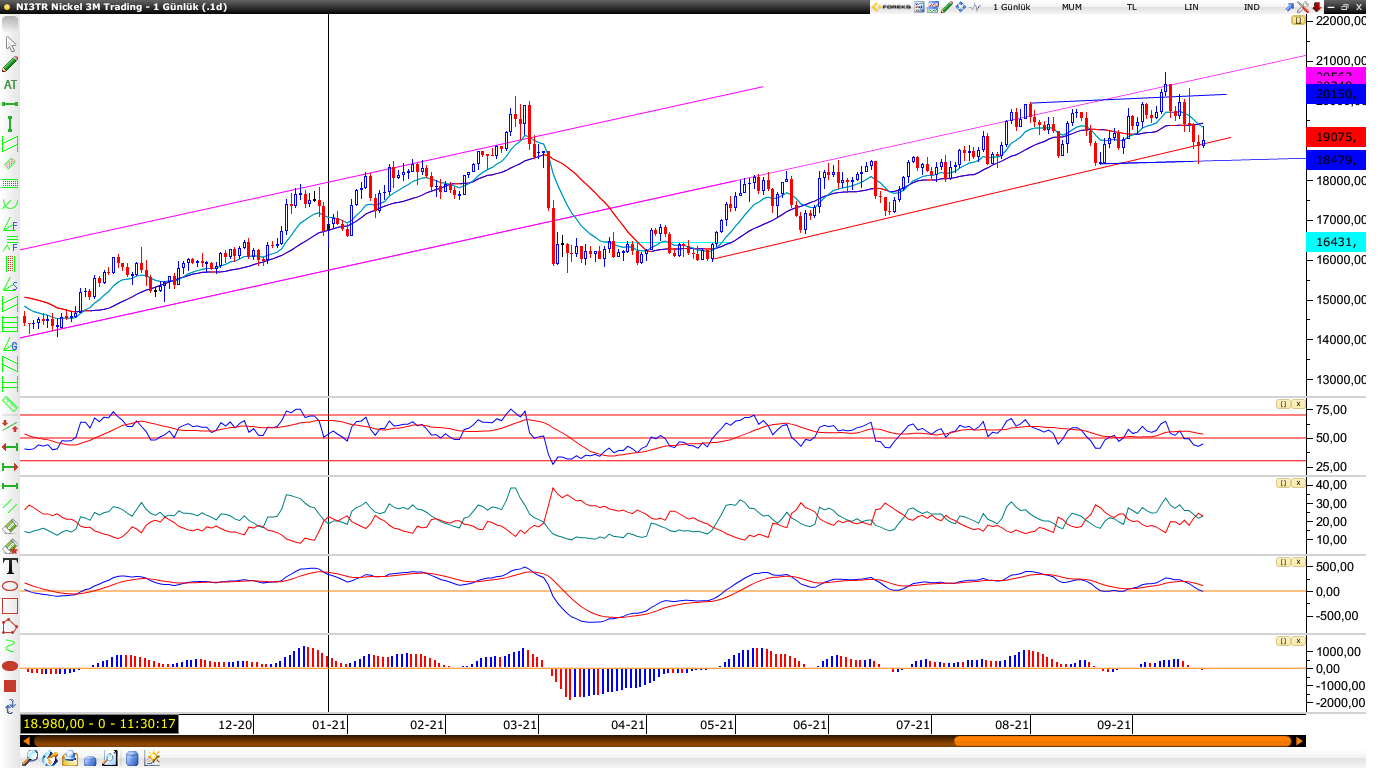Select the horizontal line measure tool
Screen dimensions: 1380x768
click(x=11, y=104)
